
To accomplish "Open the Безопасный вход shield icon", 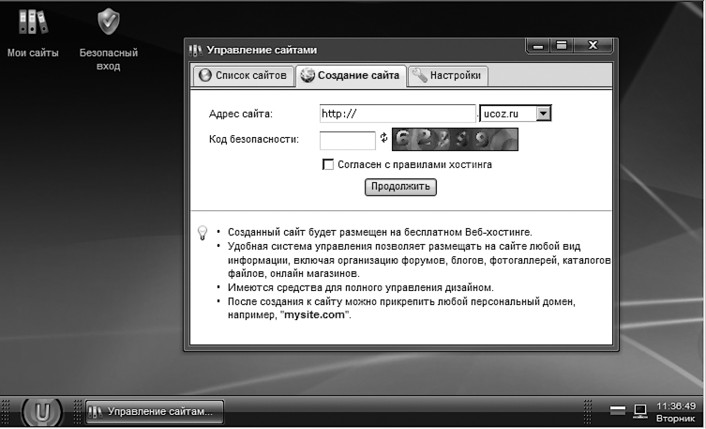I will tap(108, 25).
